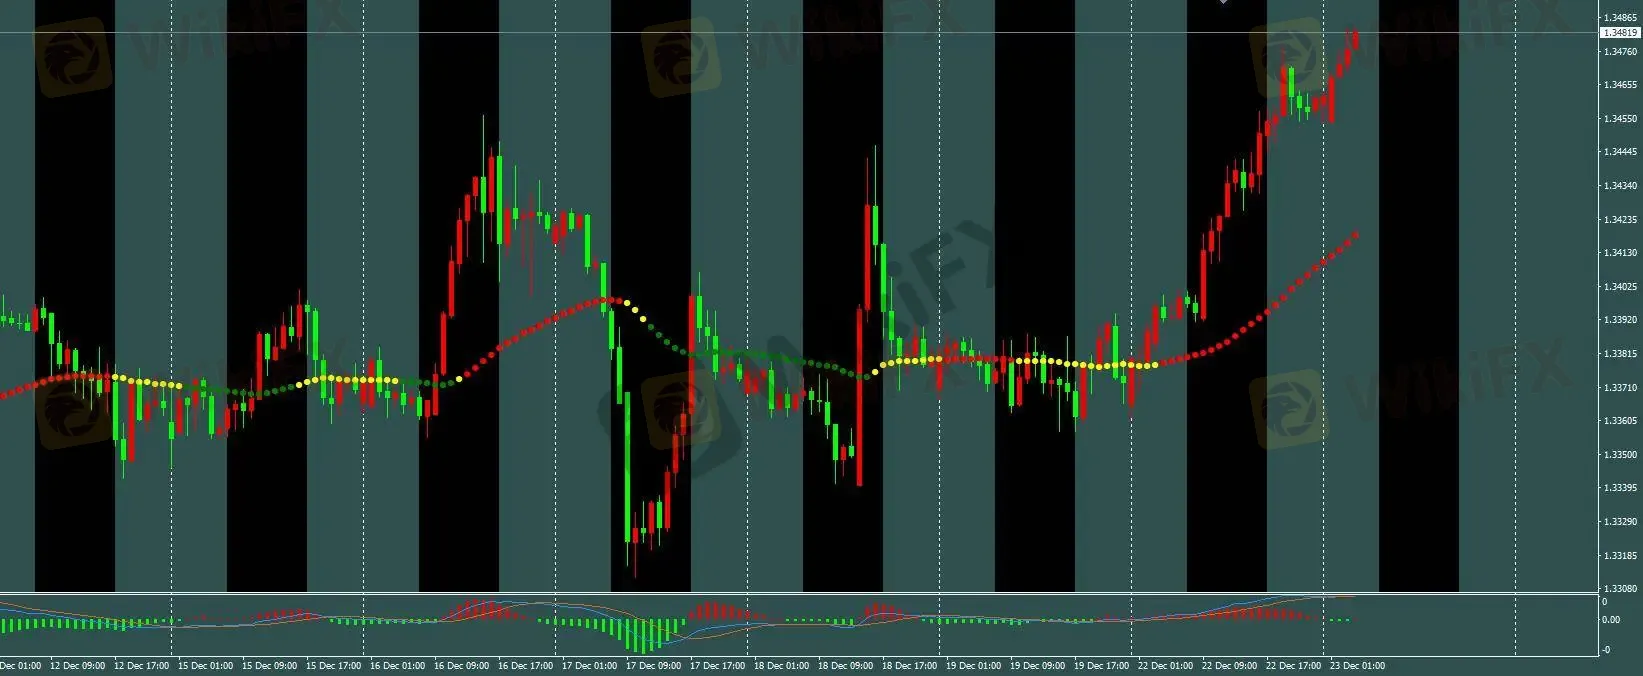Viewport: 1643px width, 676px height.
Task: Click the 1.33080 price axis value
Action: [x=1619, y=589]
